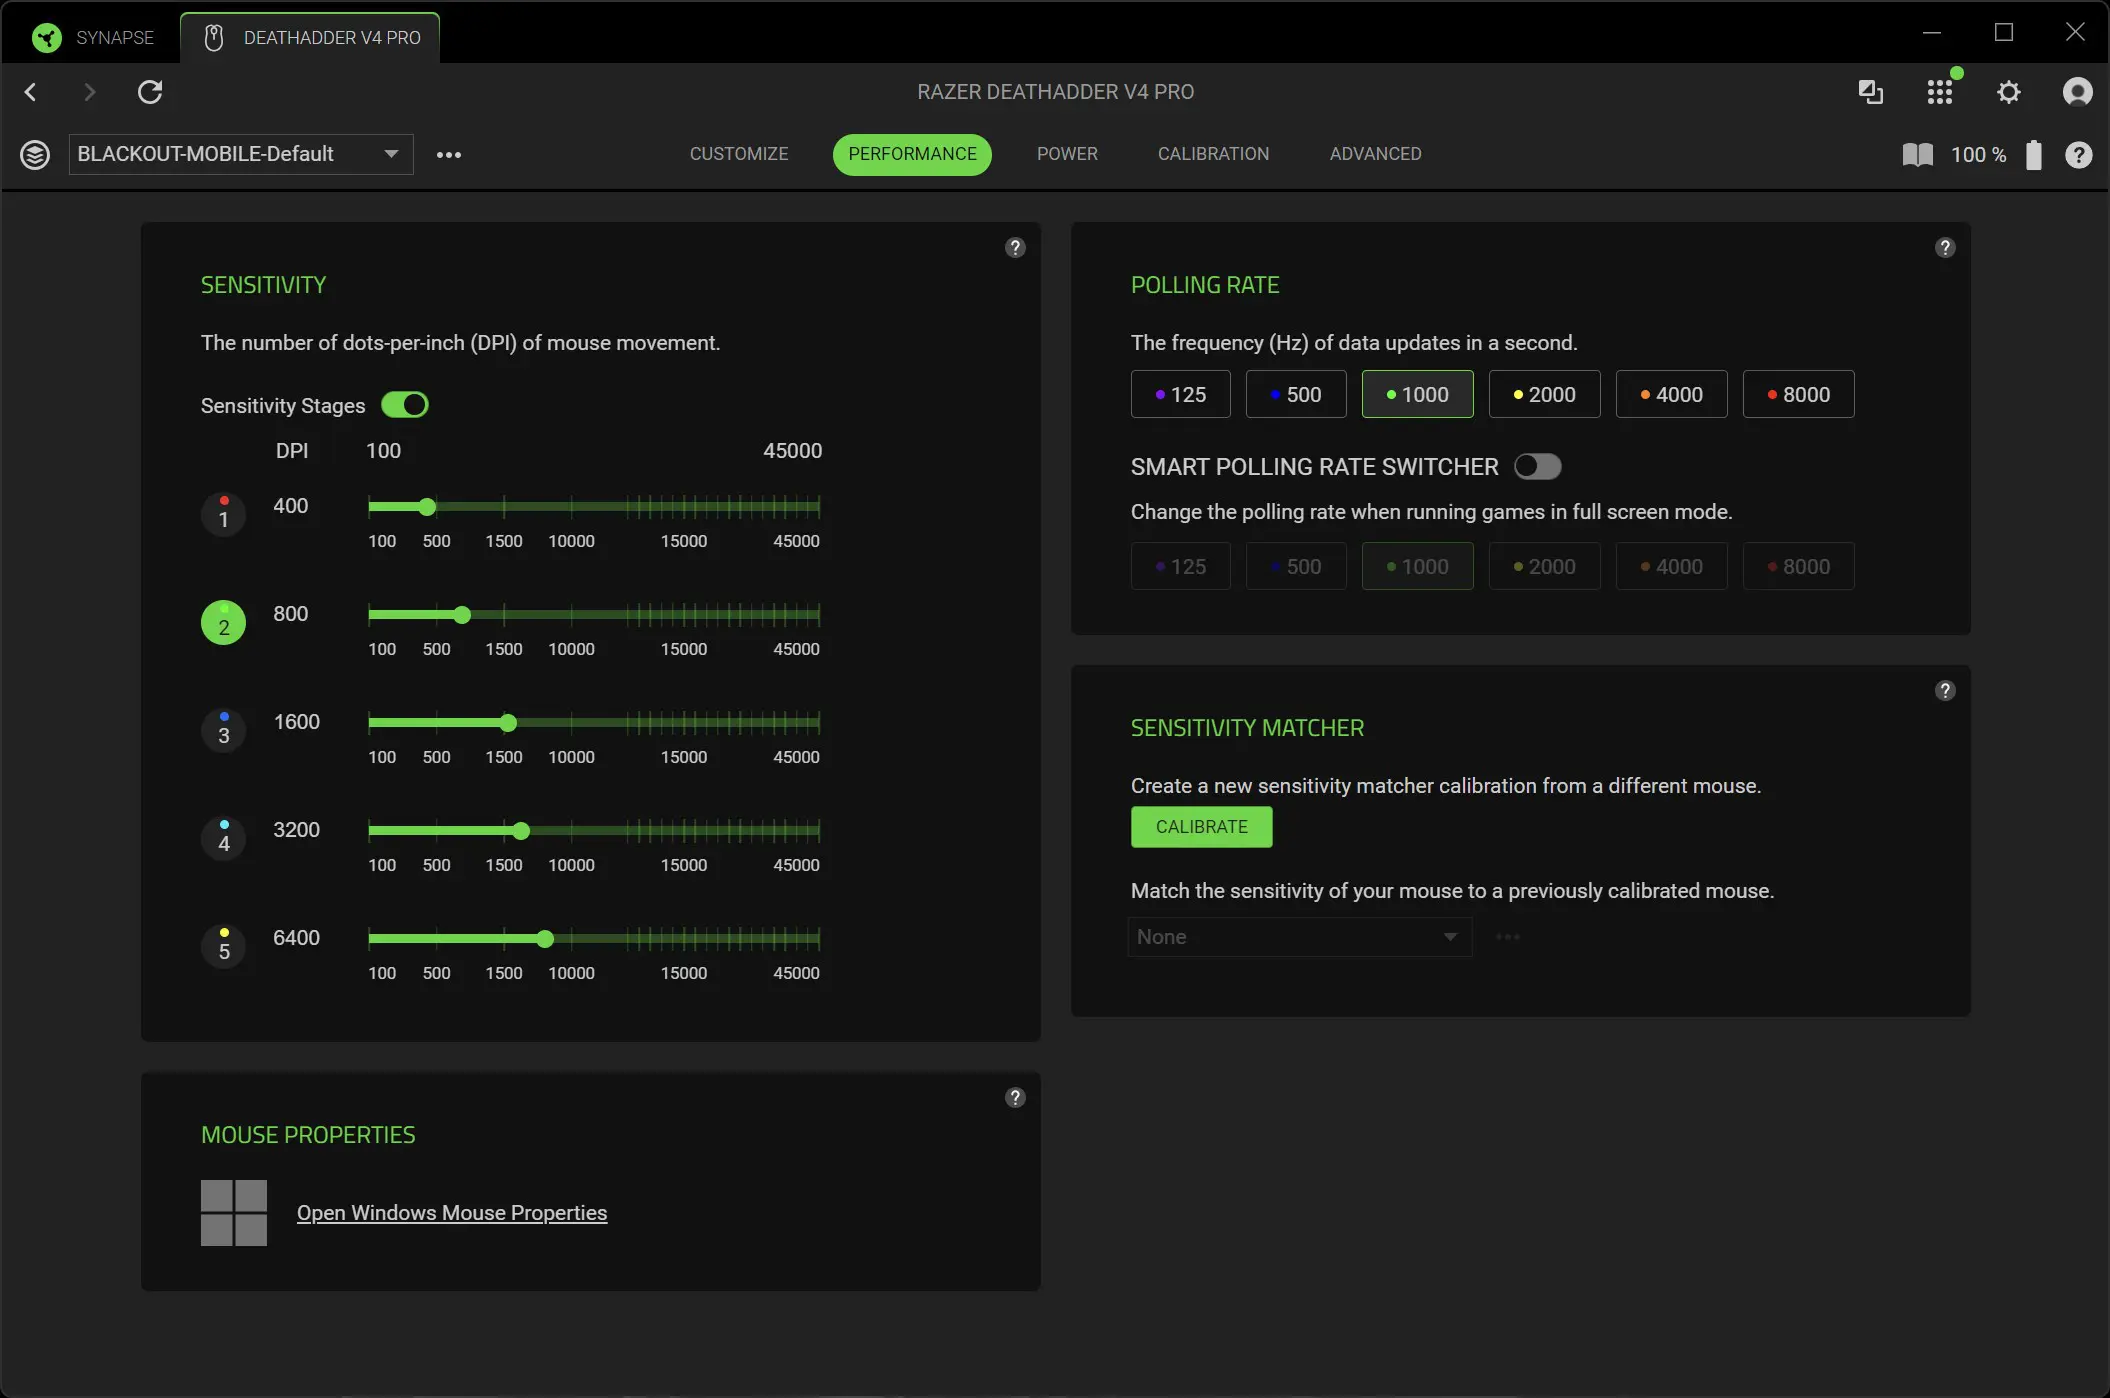Open the Power tab
This screenshot has width=2110, height=1398.
1067,154
